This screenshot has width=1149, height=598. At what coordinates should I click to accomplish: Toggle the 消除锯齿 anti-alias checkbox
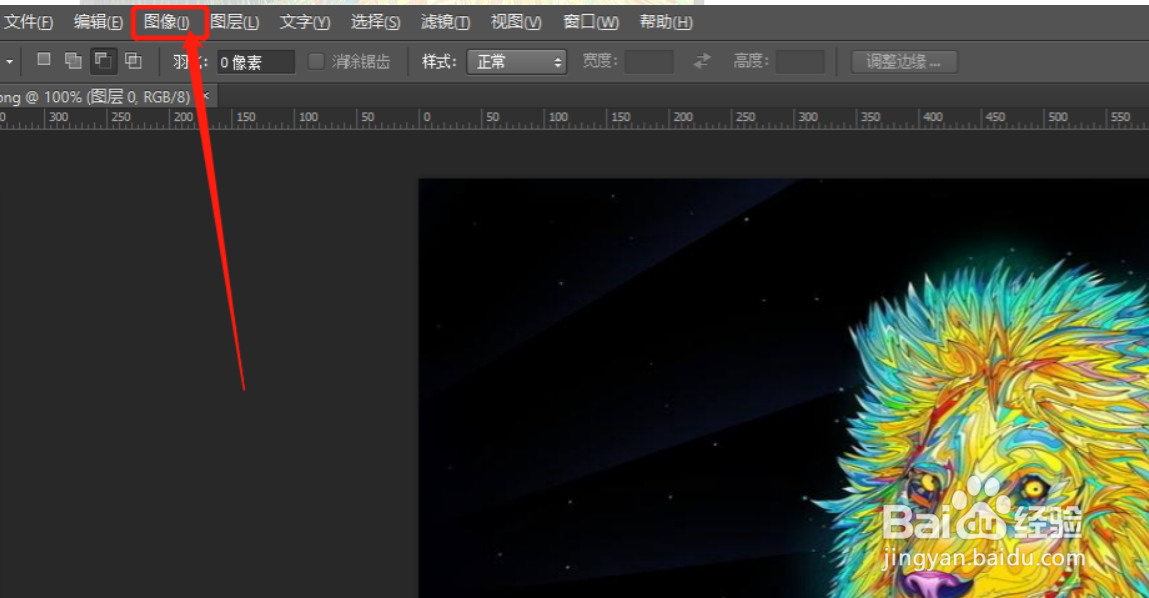point(316,62)
